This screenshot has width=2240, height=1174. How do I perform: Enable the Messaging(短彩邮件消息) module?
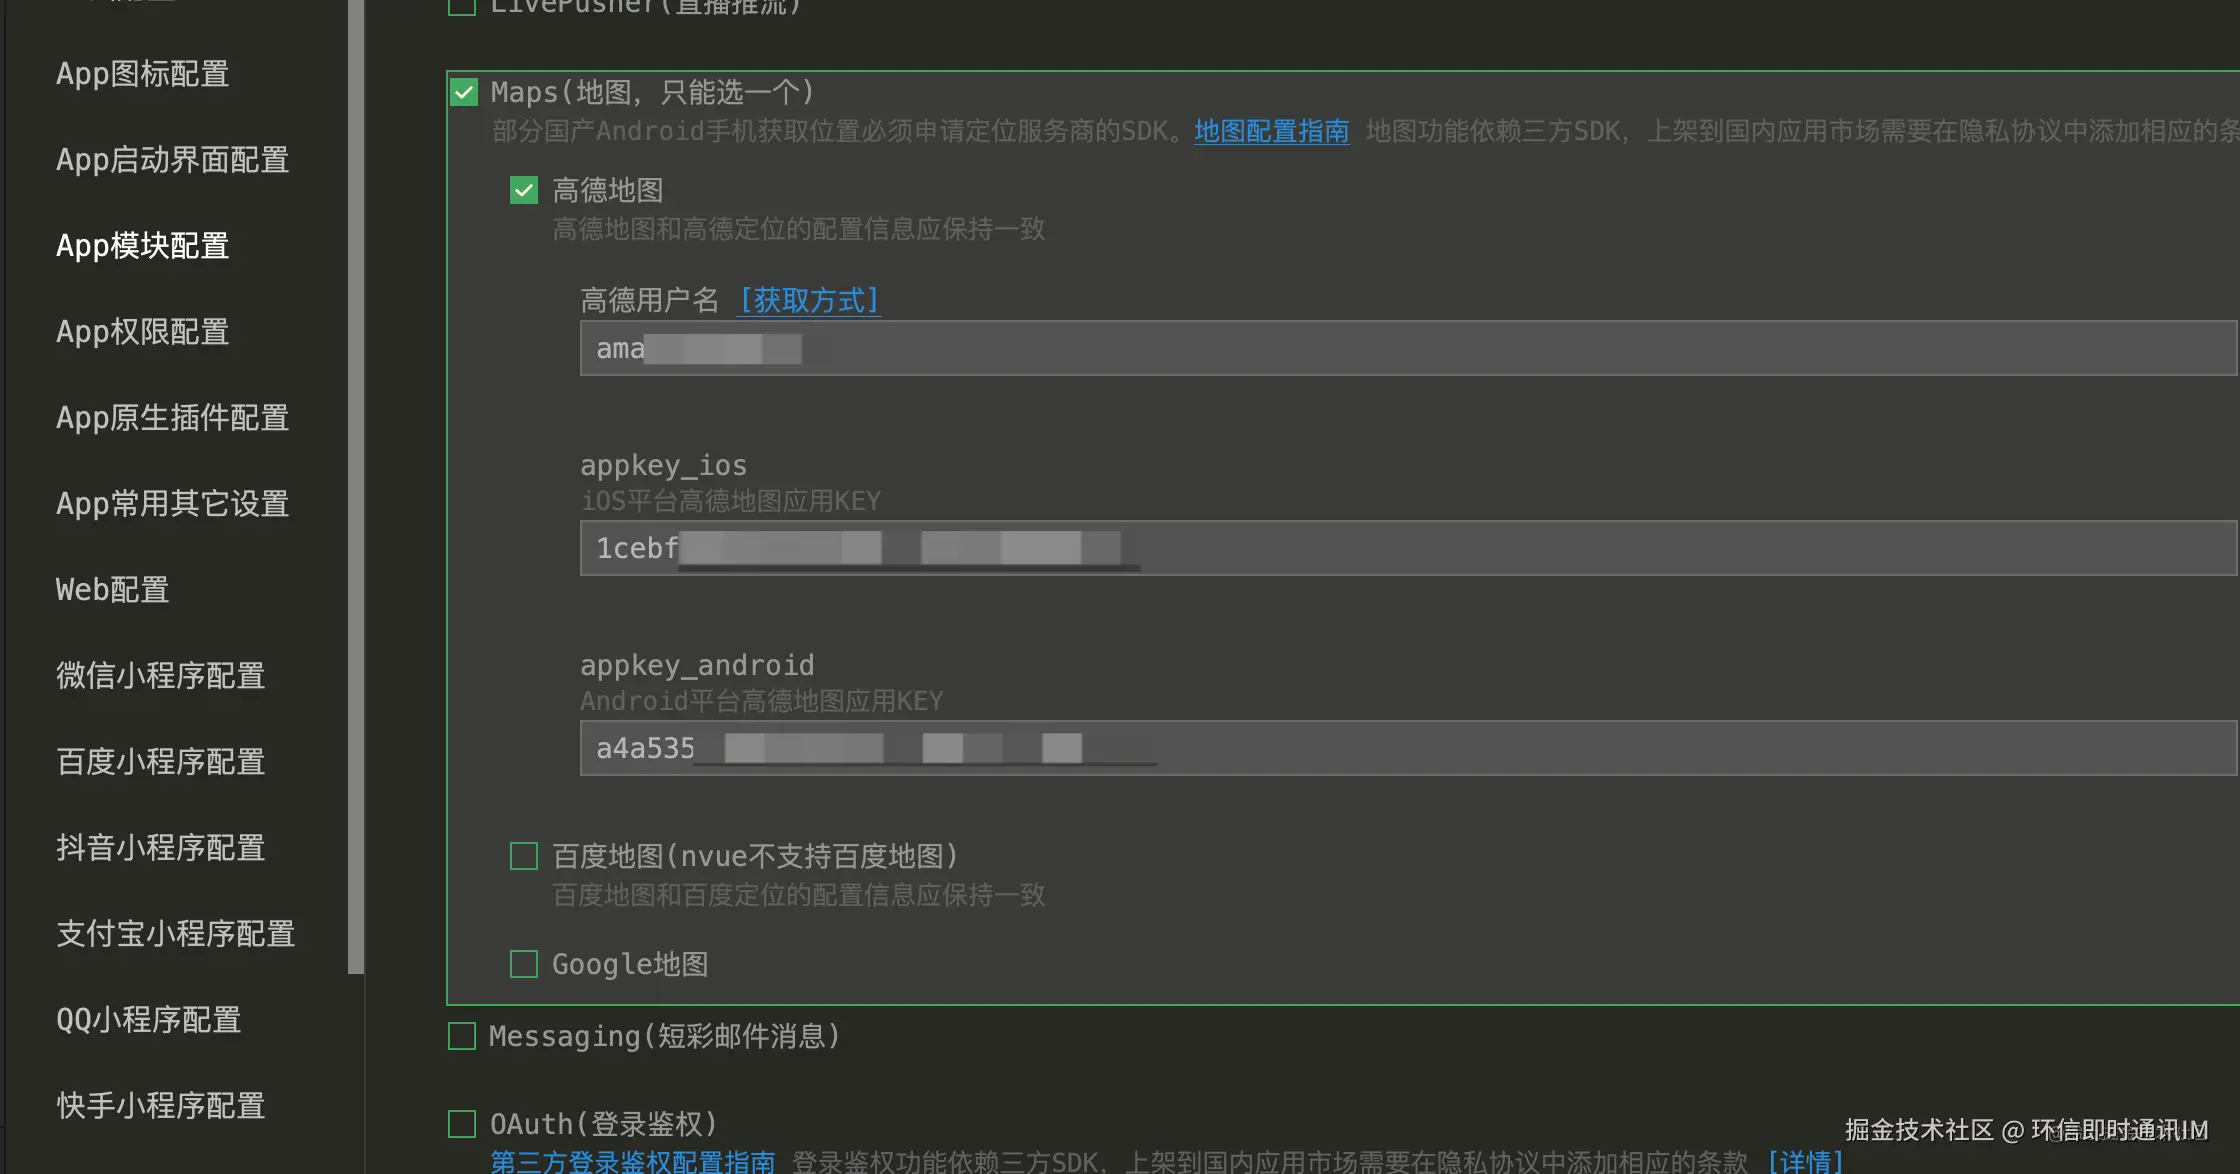(x=461, y=1036)
